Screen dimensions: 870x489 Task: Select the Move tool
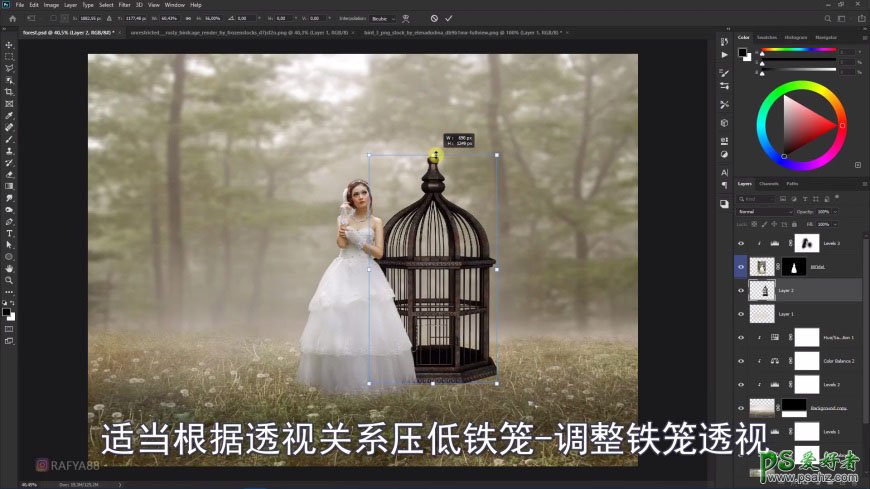point(9,45)
